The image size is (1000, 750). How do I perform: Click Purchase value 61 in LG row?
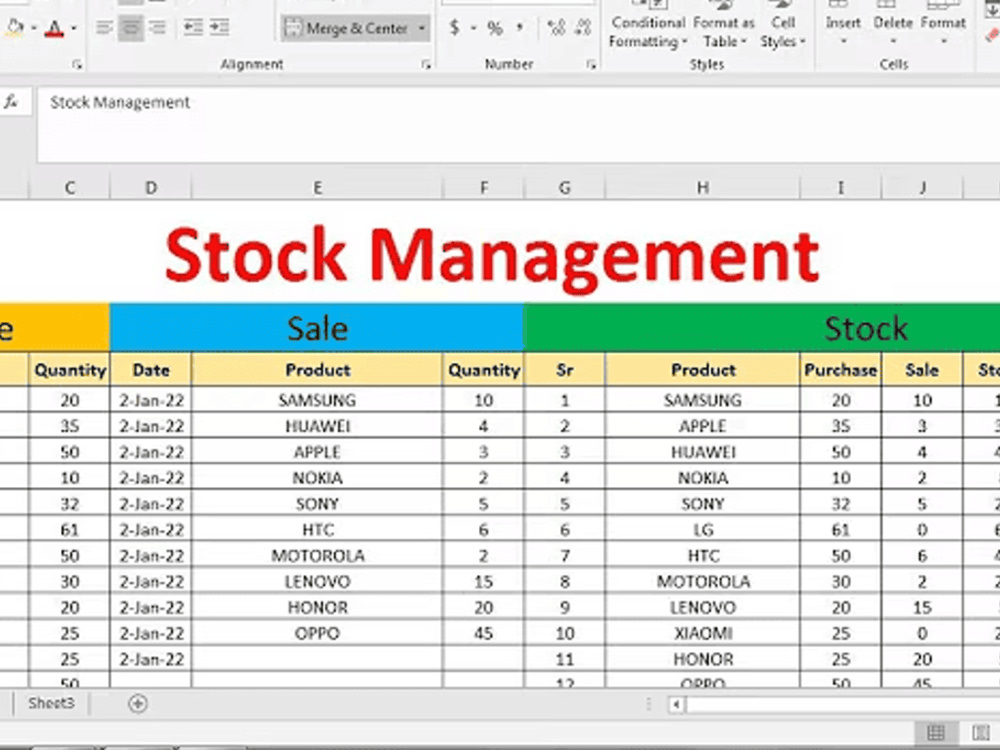(841, 529)
